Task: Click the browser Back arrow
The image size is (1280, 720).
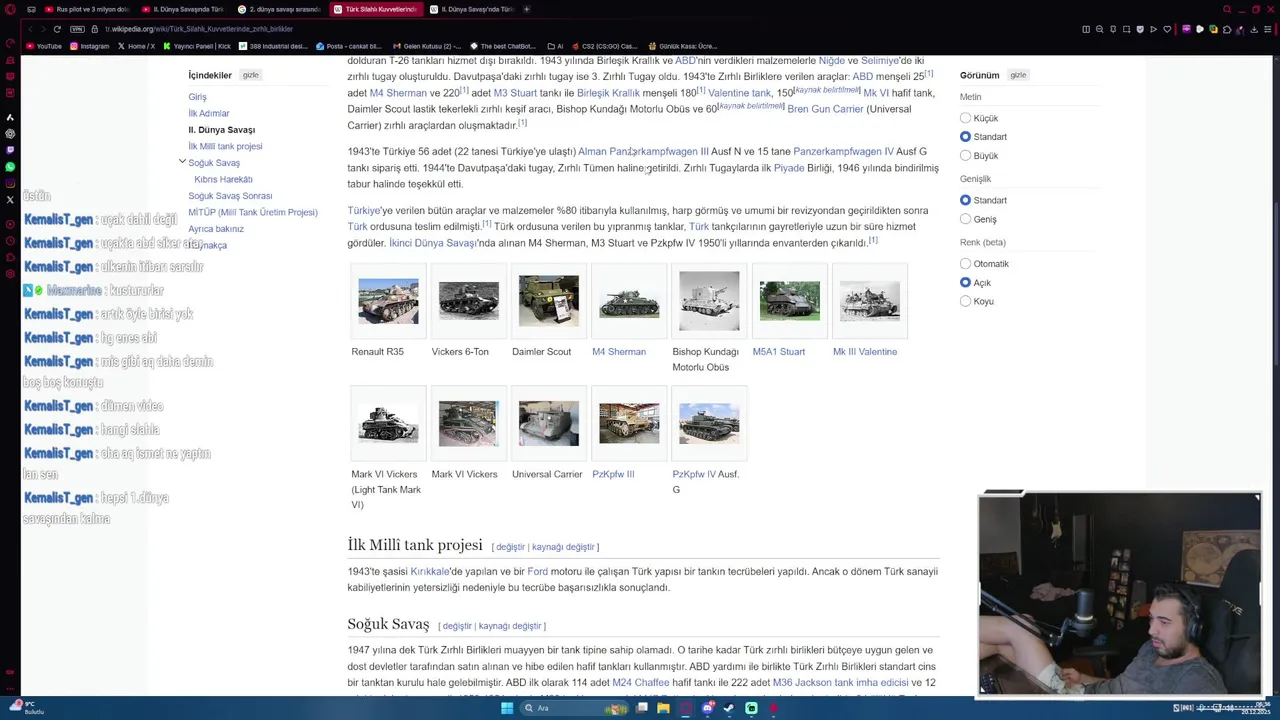Action: 29,29
